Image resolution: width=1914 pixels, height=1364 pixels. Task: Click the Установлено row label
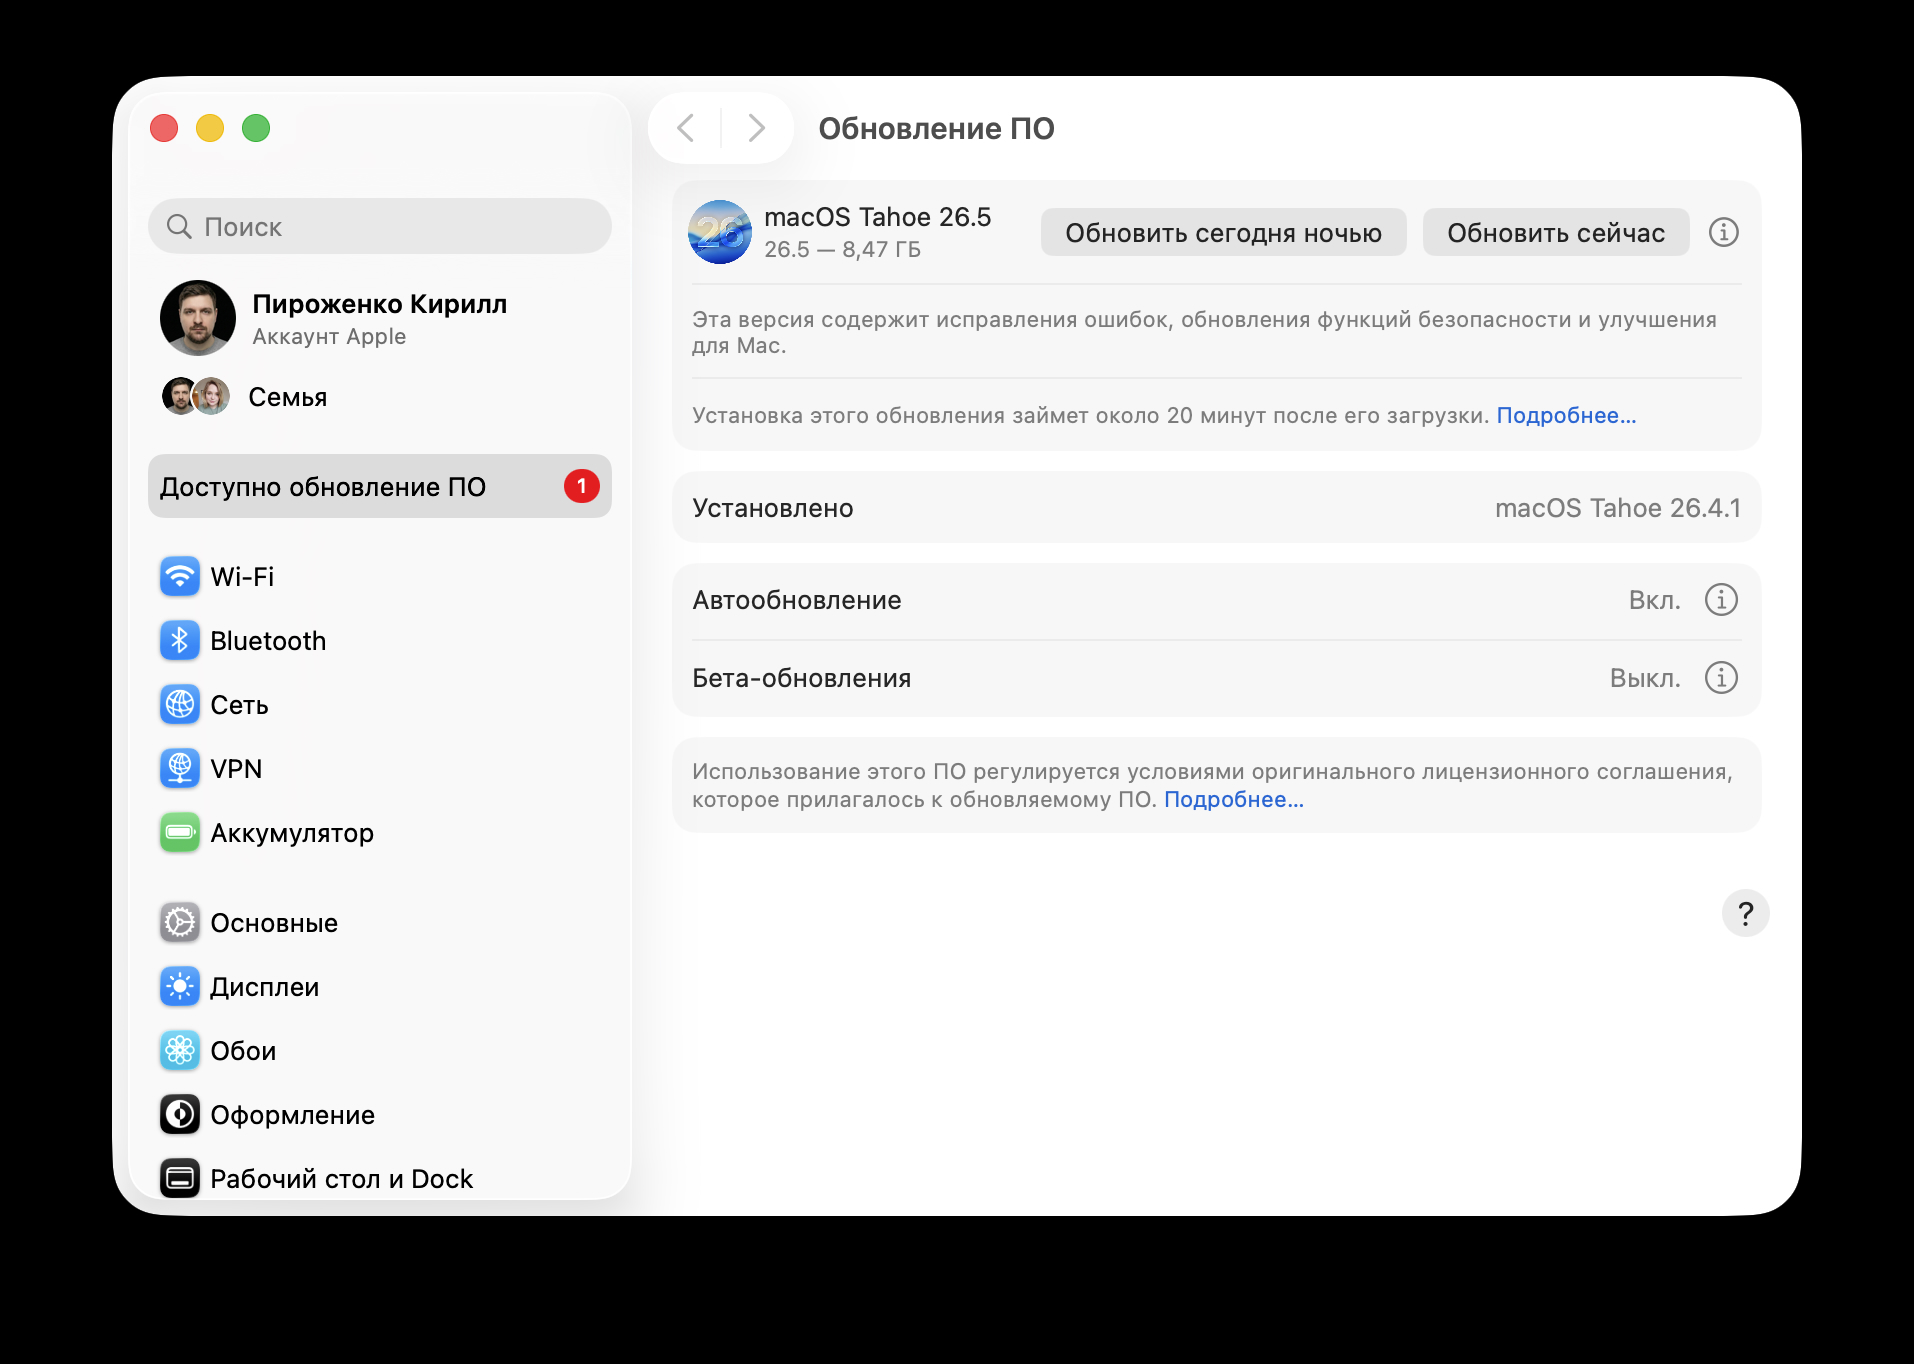point(773,508)
